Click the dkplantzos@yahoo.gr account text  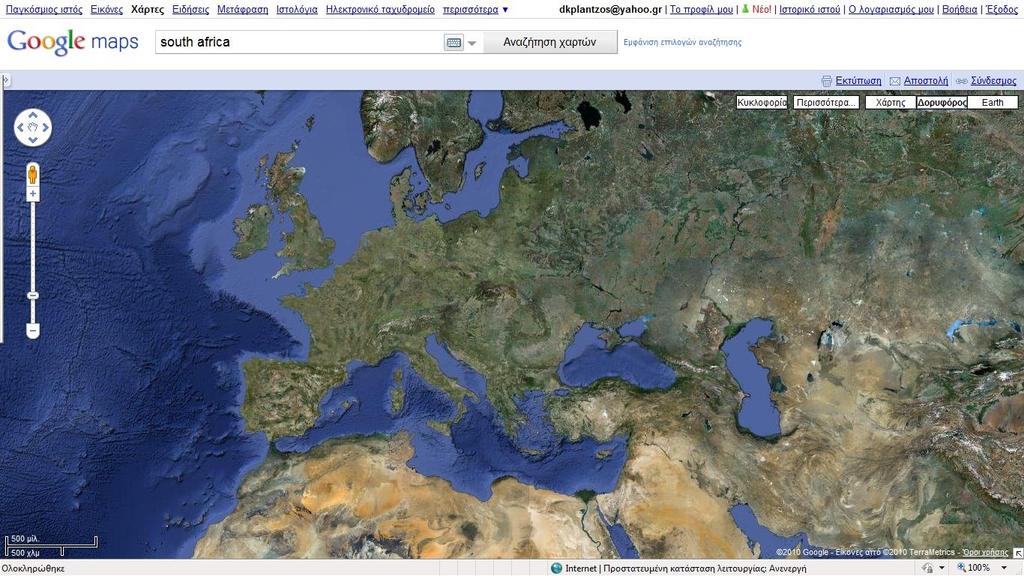(611, 10)
